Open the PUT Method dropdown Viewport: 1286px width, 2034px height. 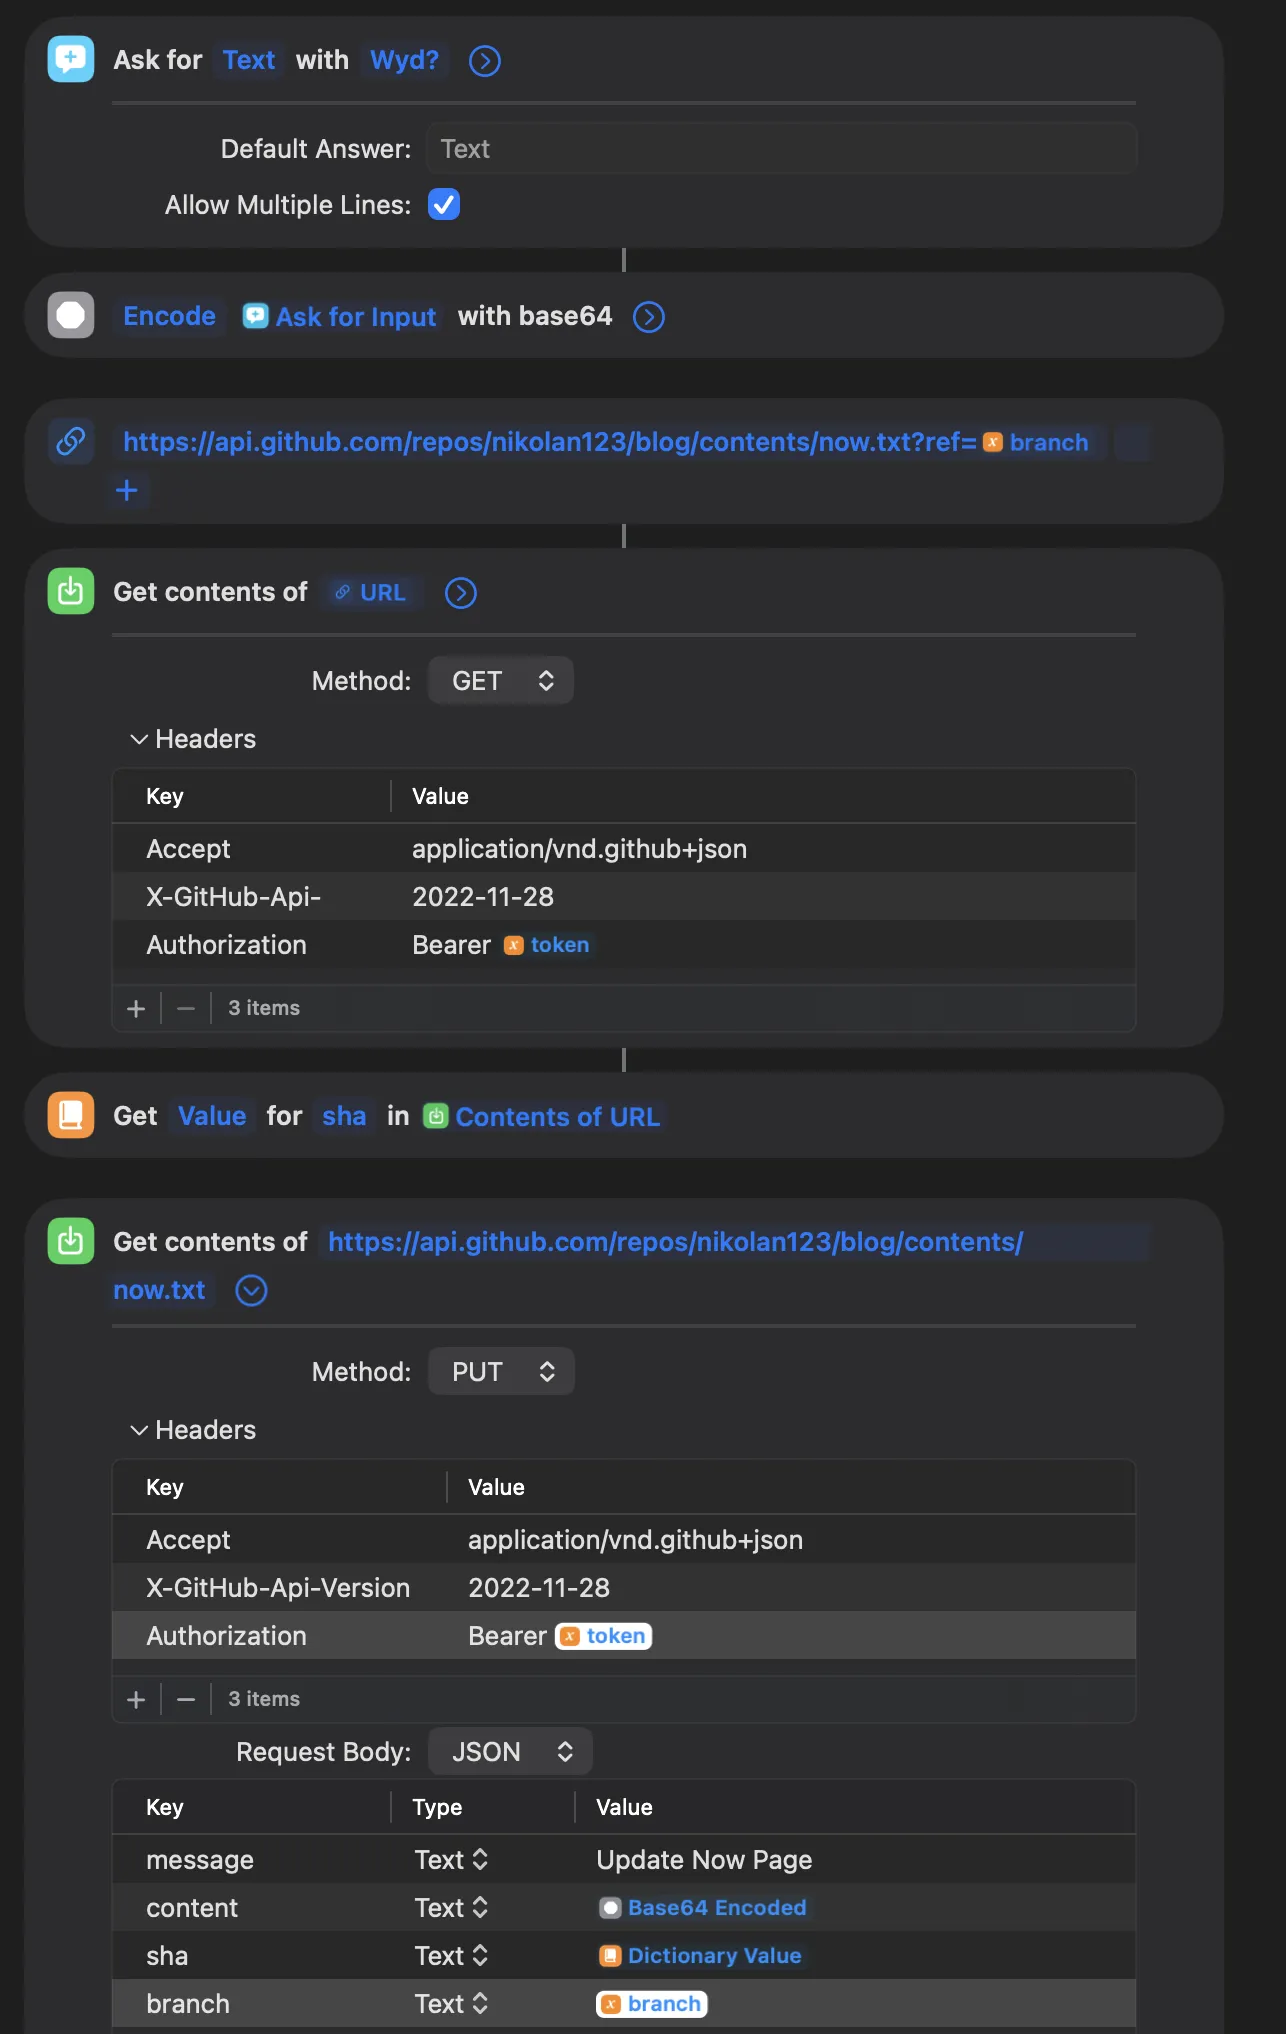501,1372
